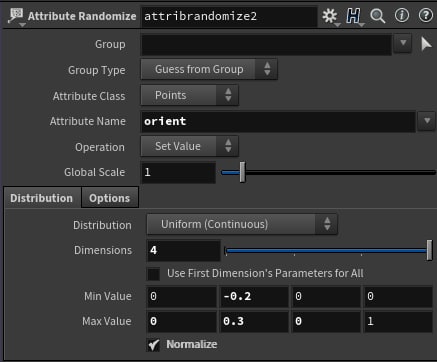The height and width of the screenshot is (362, 437).
Task: Click the Dimensions slider handle
Action: coord(429,250)
